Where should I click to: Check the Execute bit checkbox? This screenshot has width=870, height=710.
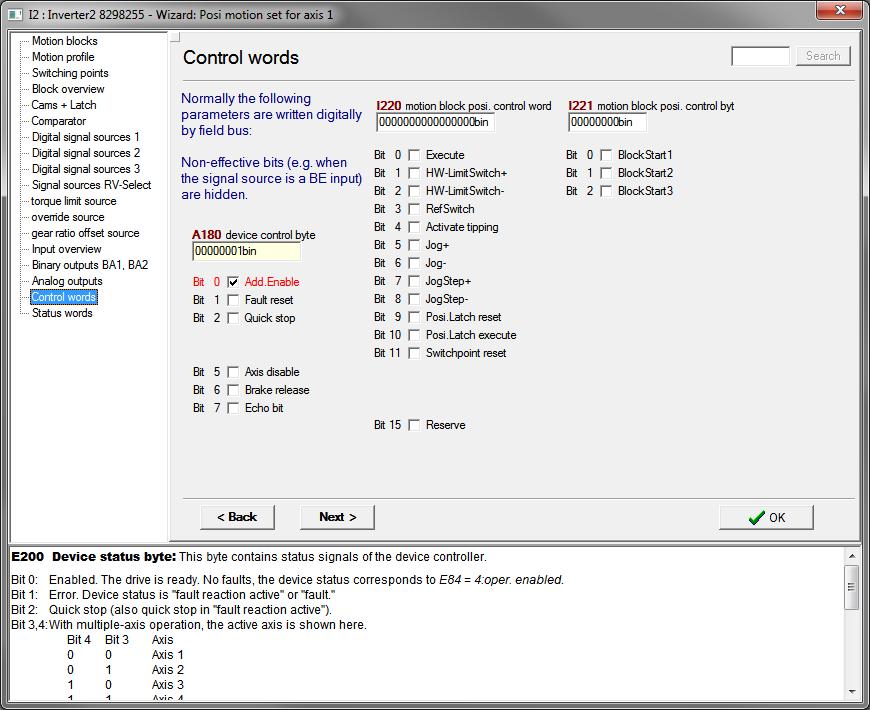tap(414, 155)
